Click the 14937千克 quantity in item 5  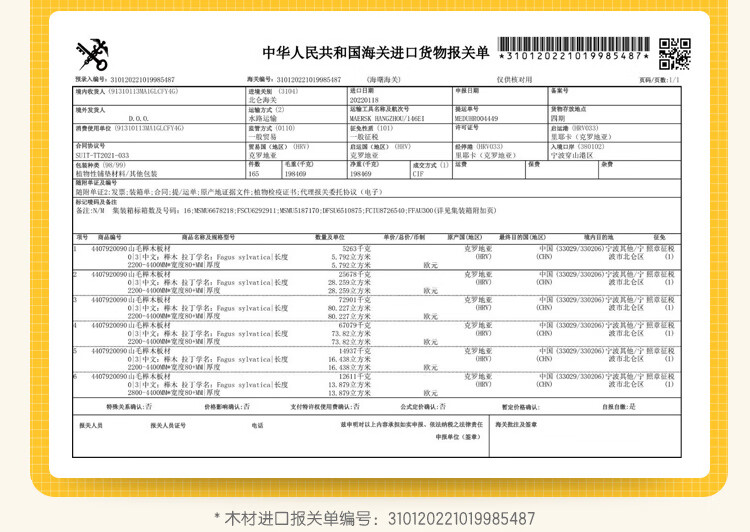(354, 351)
